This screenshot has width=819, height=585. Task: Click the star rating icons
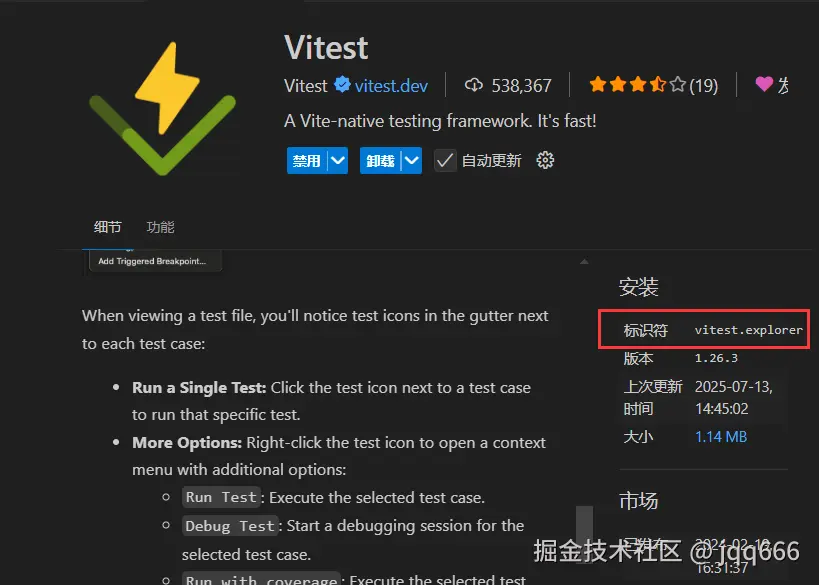tap(637, 85)
